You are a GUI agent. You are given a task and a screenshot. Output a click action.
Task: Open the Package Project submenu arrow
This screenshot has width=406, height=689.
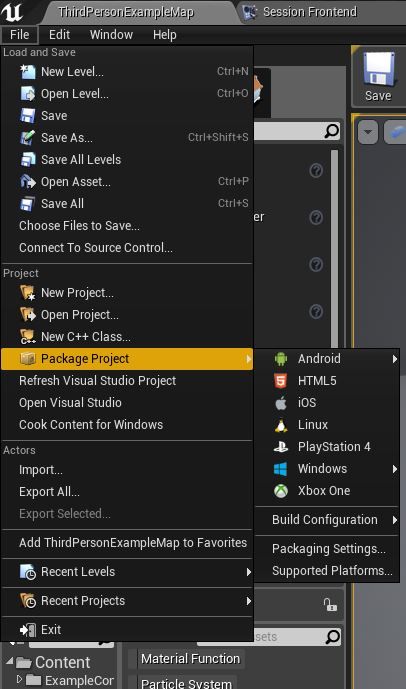tap(249, 359)
